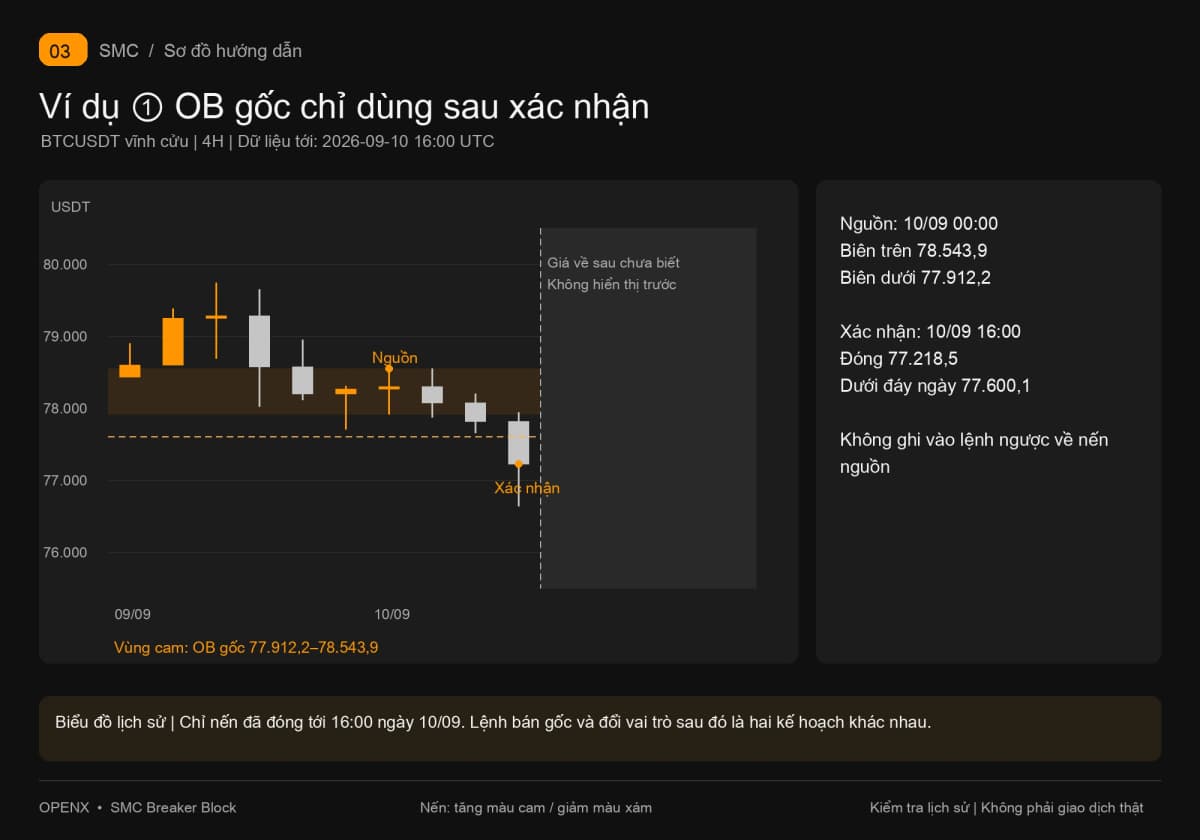Click the 10/09 date axis label
The image size is (1200, 840).
click(x=392, y=614)
